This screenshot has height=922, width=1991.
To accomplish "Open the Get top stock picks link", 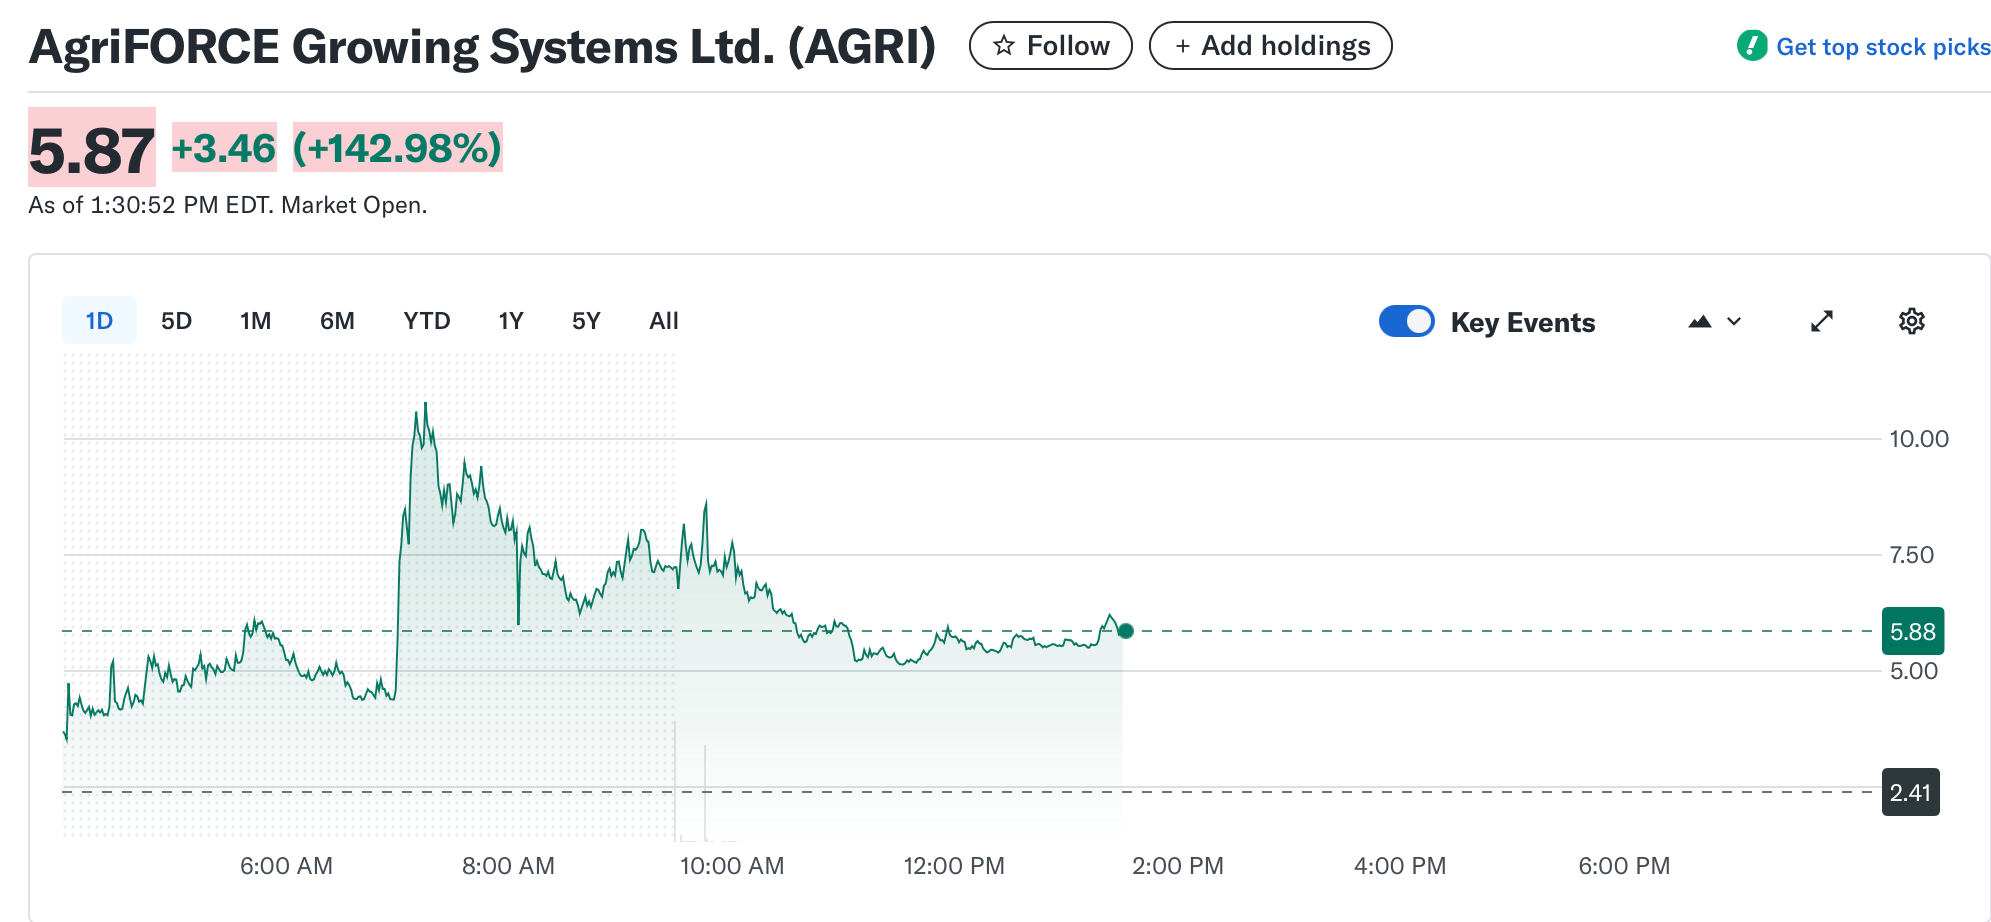I will (x=1882, y=47).
